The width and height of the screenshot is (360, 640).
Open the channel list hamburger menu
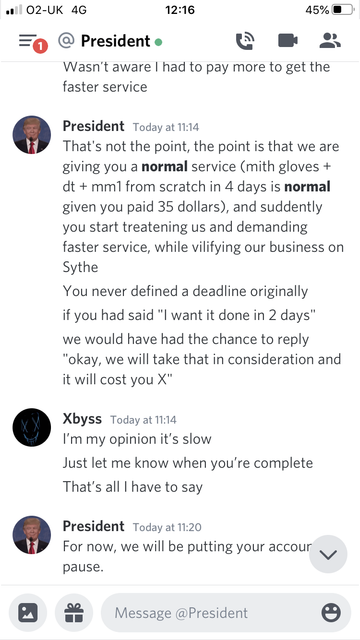tap(27, 41)
